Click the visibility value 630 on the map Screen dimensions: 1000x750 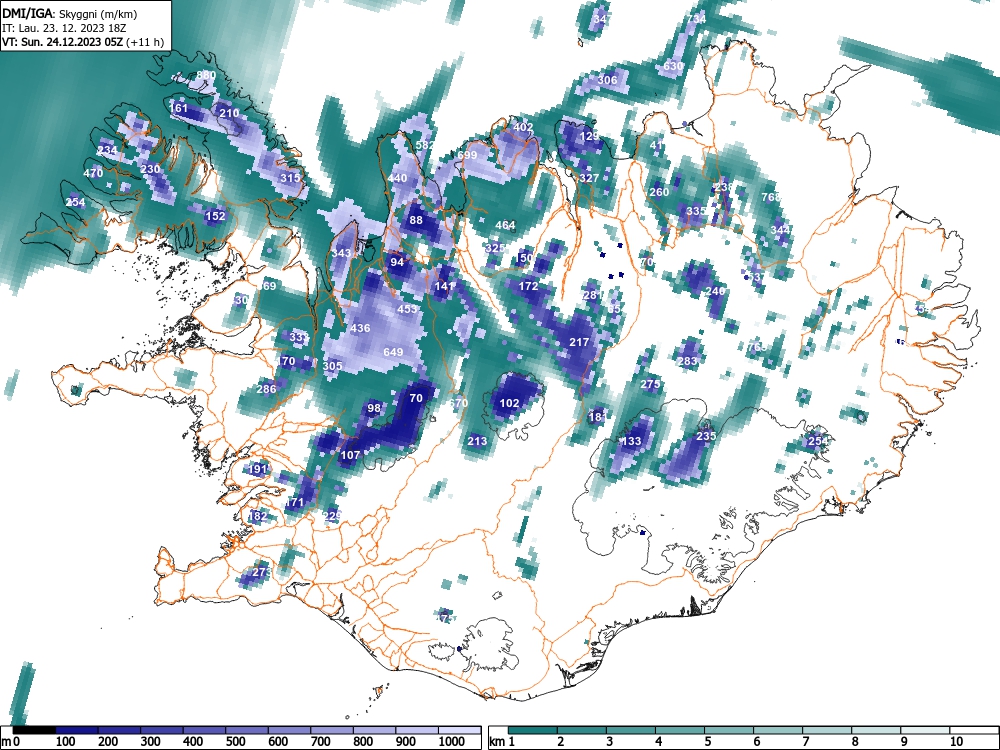click(673, 66)
